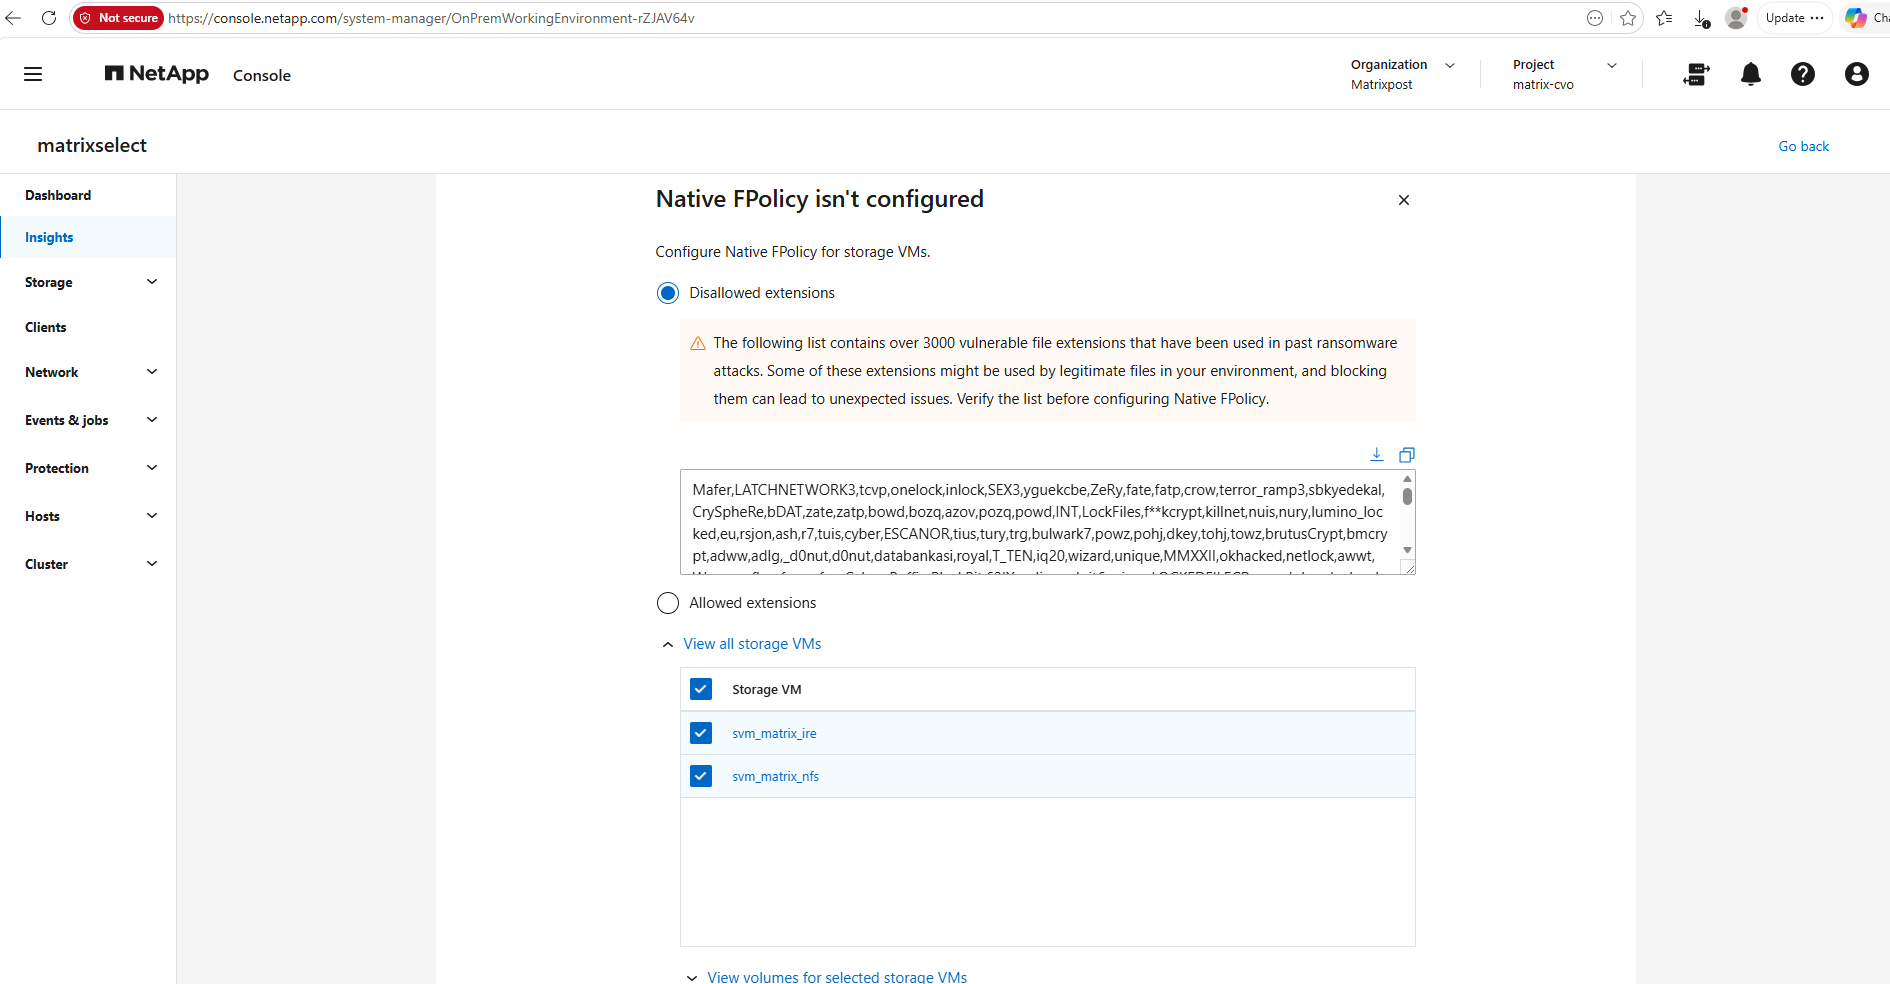The width and height of the screenshot is (1890, 984).
Task: Go back using the browser back arrow
Action: pyautogui.click(x=13, y=18)
